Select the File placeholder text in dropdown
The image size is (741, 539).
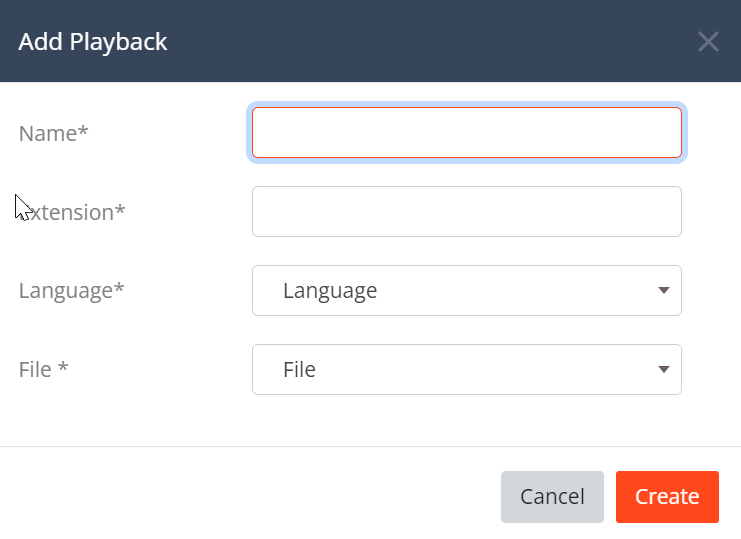(x=299, y=369)
